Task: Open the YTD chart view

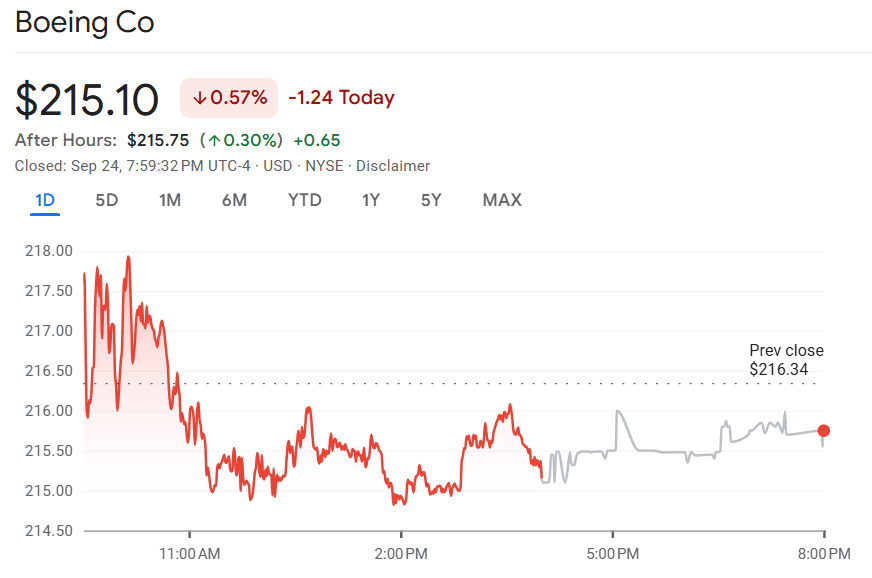Action: pos(305,200)
